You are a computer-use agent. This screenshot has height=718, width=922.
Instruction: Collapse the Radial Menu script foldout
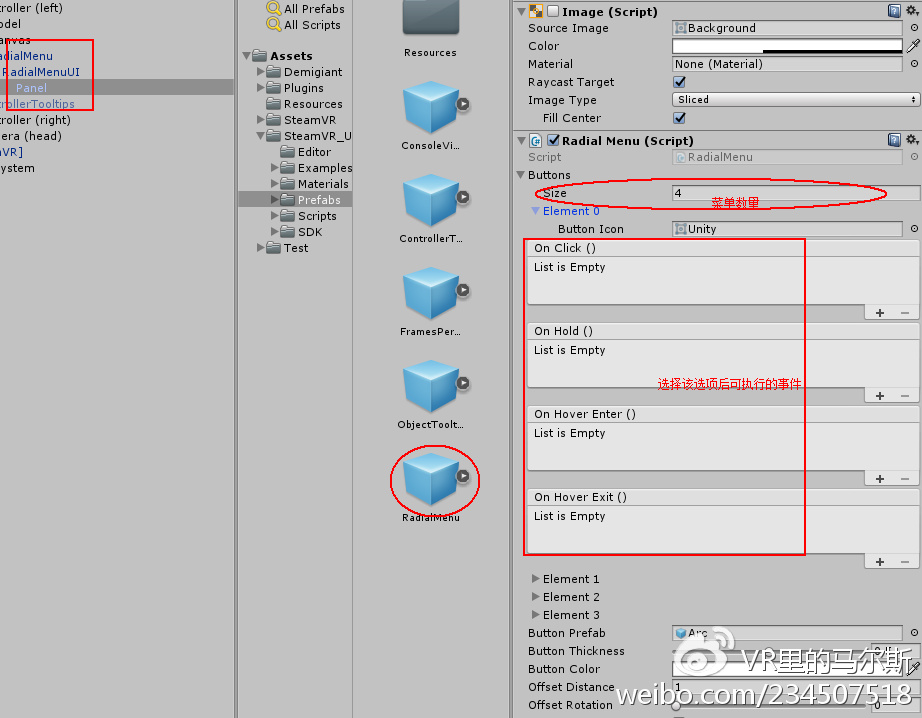point(521,141)
